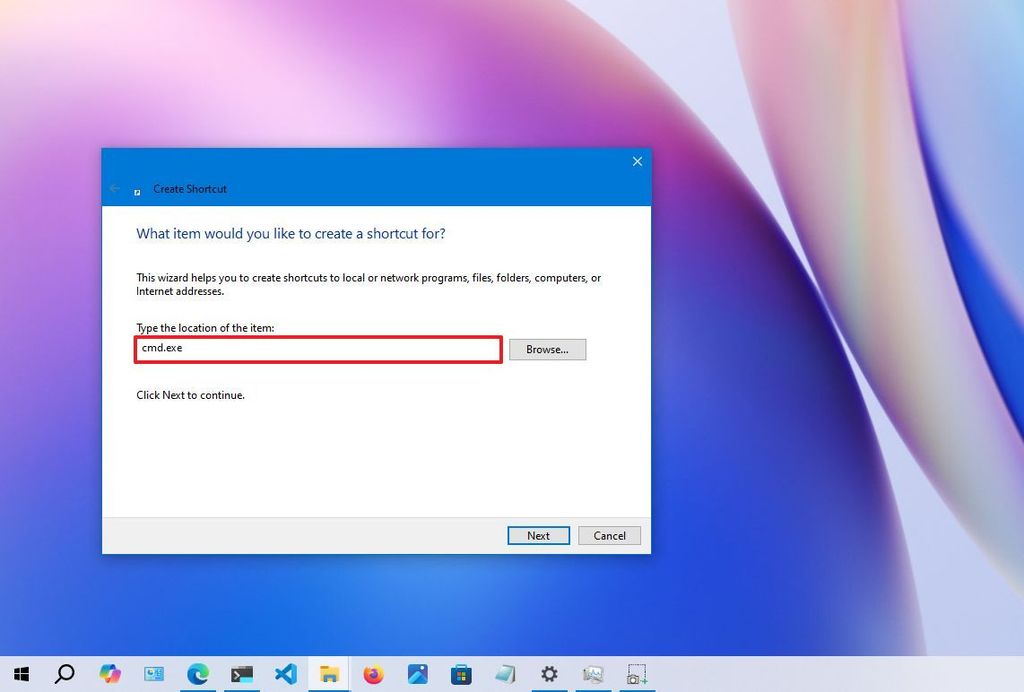Click the 'What item would you like to create a shortcut for?' heading
The image size is (1024, 692).
pos(291,234)
